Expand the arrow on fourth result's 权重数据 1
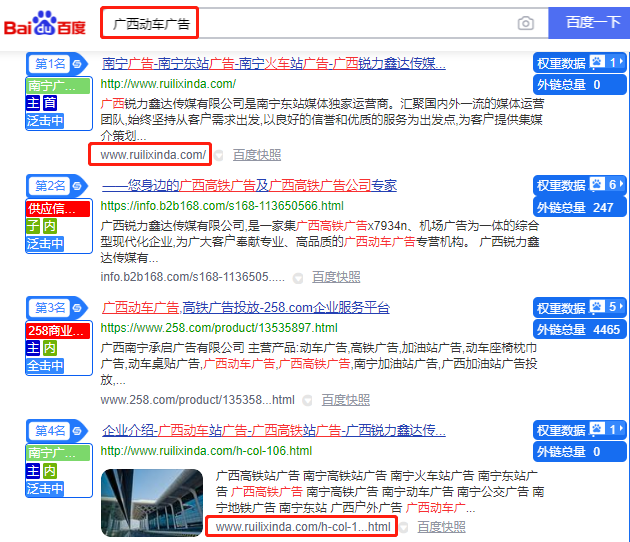This screenshot has height=542, width=630. coord(621,429)
